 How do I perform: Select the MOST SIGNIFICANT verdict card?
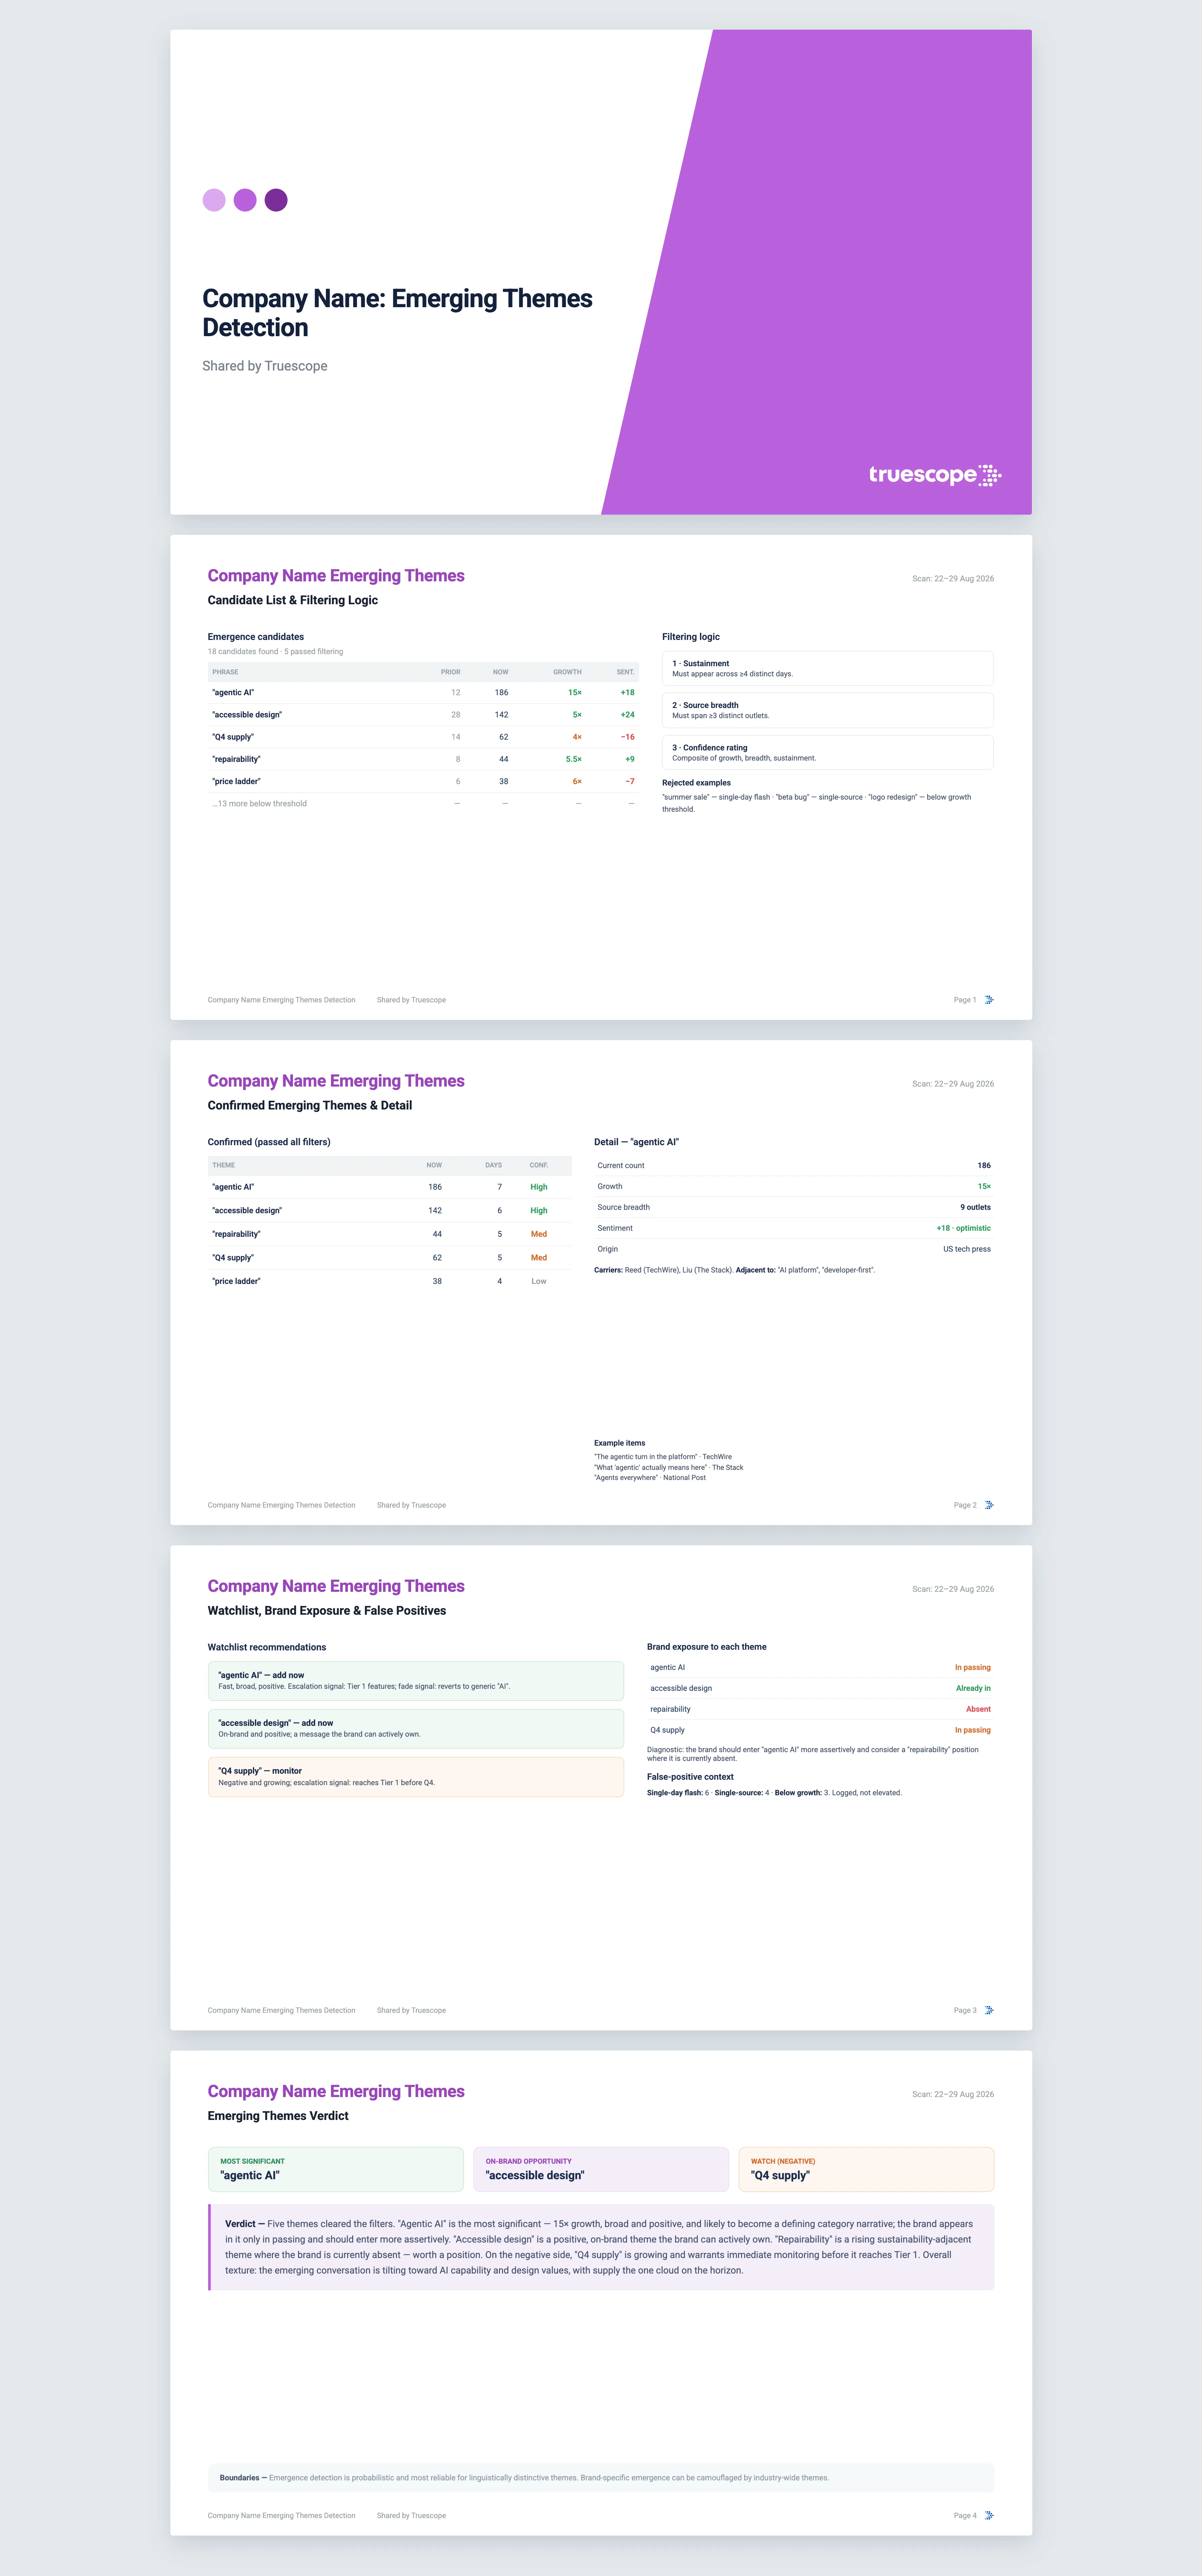[336, 2169]
